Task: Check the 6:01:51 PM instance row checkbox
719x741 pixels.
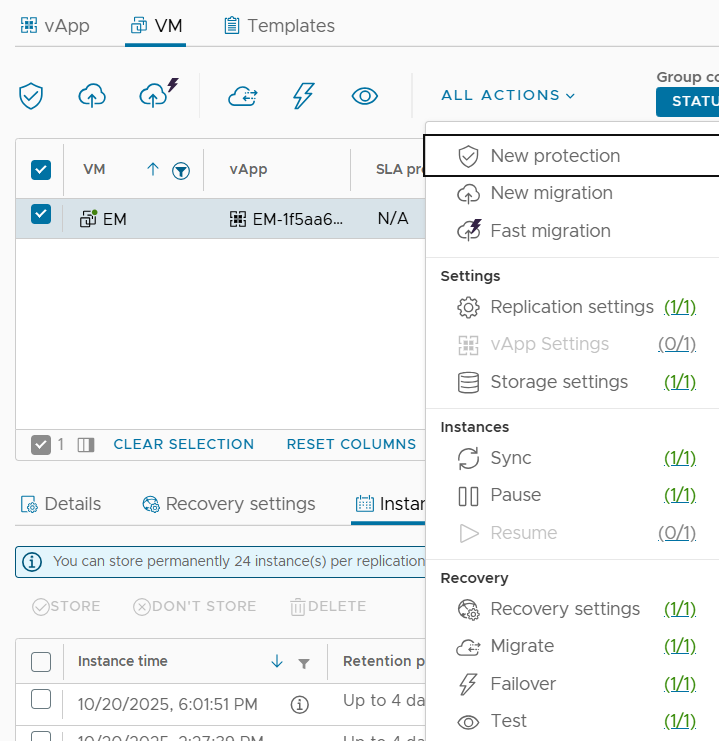Action: [41, 700]
